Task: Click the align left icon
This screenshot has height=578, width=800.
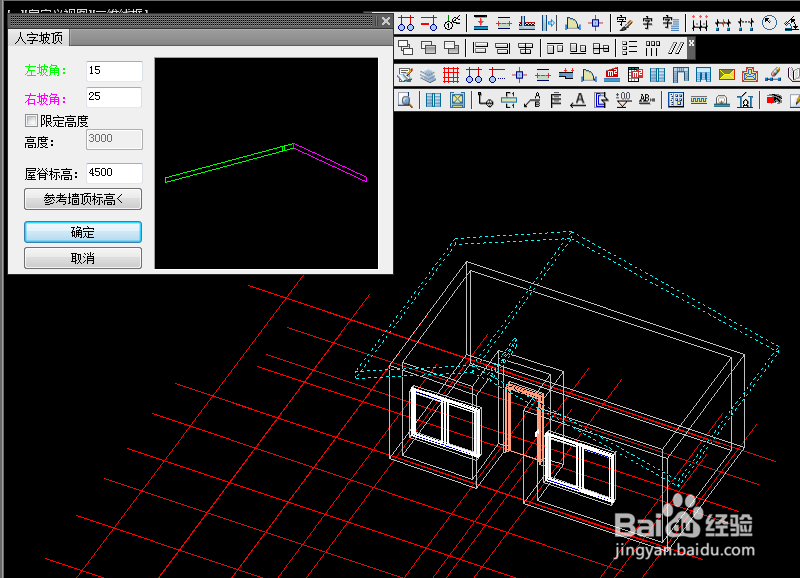Action: coord(480,48)
